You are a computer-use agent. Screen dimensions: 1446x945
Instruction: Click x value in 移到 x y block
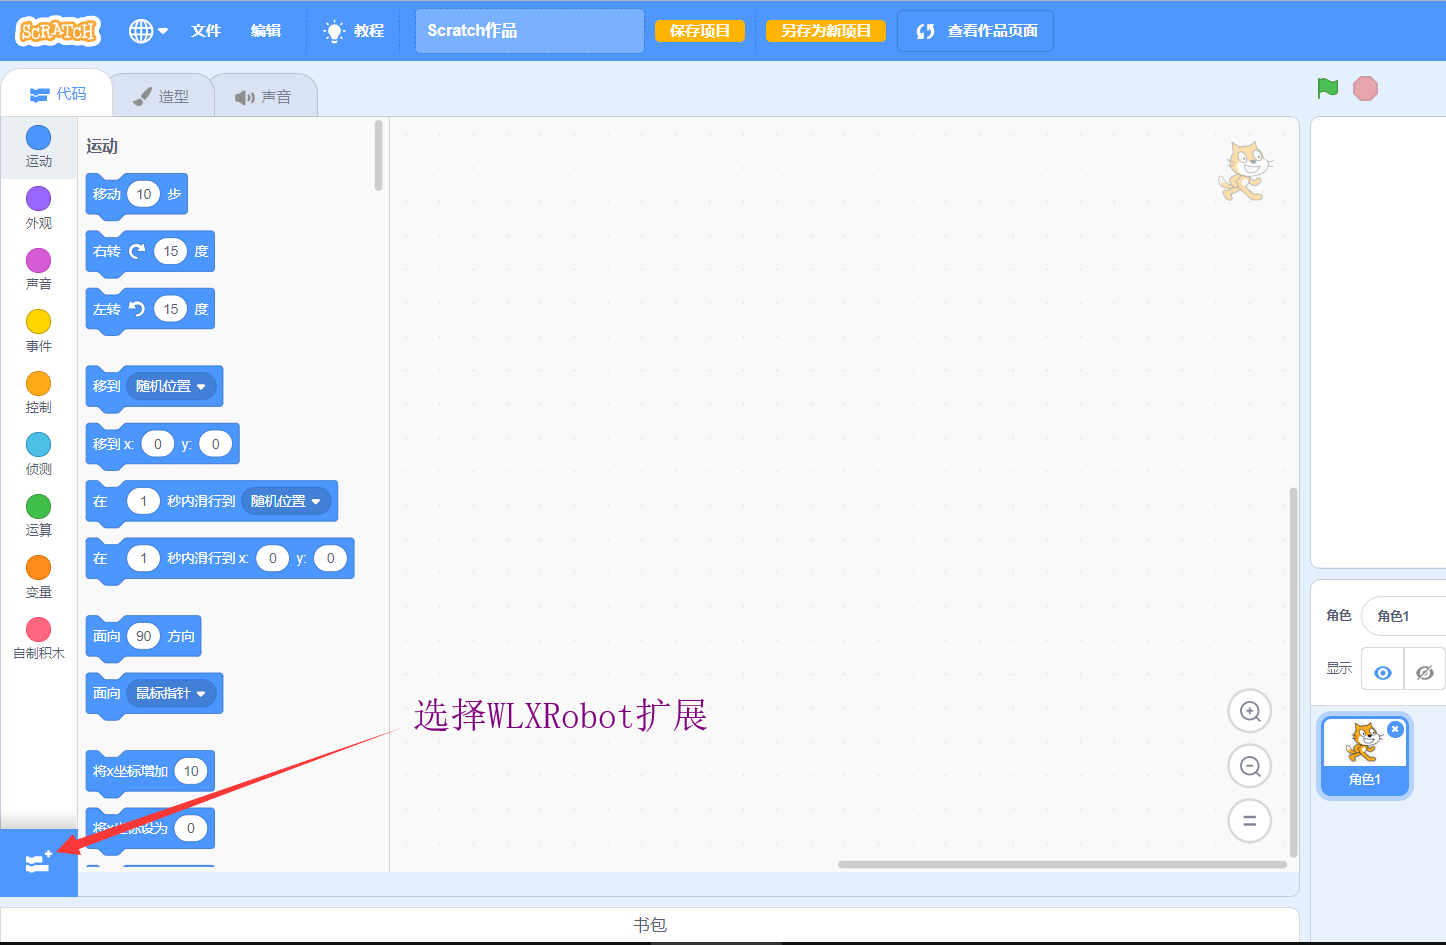pyautogui.click(x=157, y=444)
